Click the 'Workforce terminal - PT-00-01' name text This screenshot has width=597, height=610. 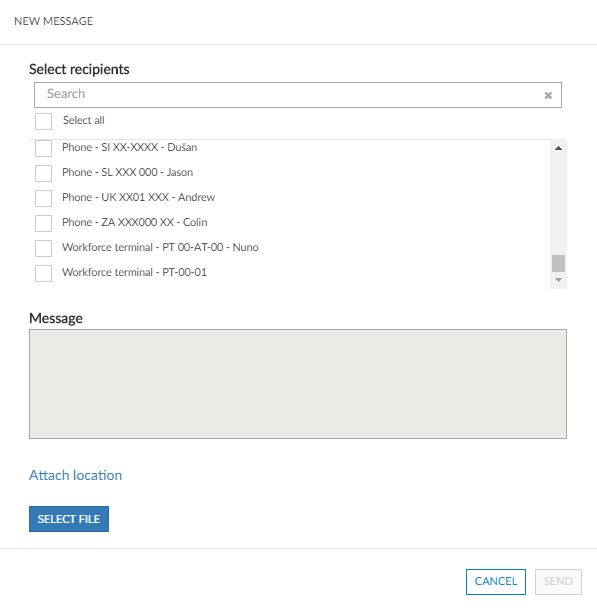click(x=134, y=272)
